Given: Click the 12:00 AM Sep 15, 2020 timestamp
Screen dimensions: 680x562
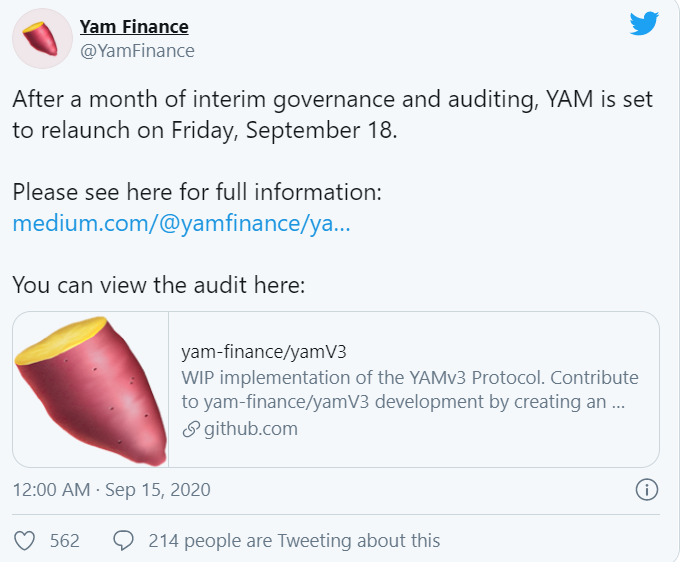Looking at the screenshot, I should point(111,490).
